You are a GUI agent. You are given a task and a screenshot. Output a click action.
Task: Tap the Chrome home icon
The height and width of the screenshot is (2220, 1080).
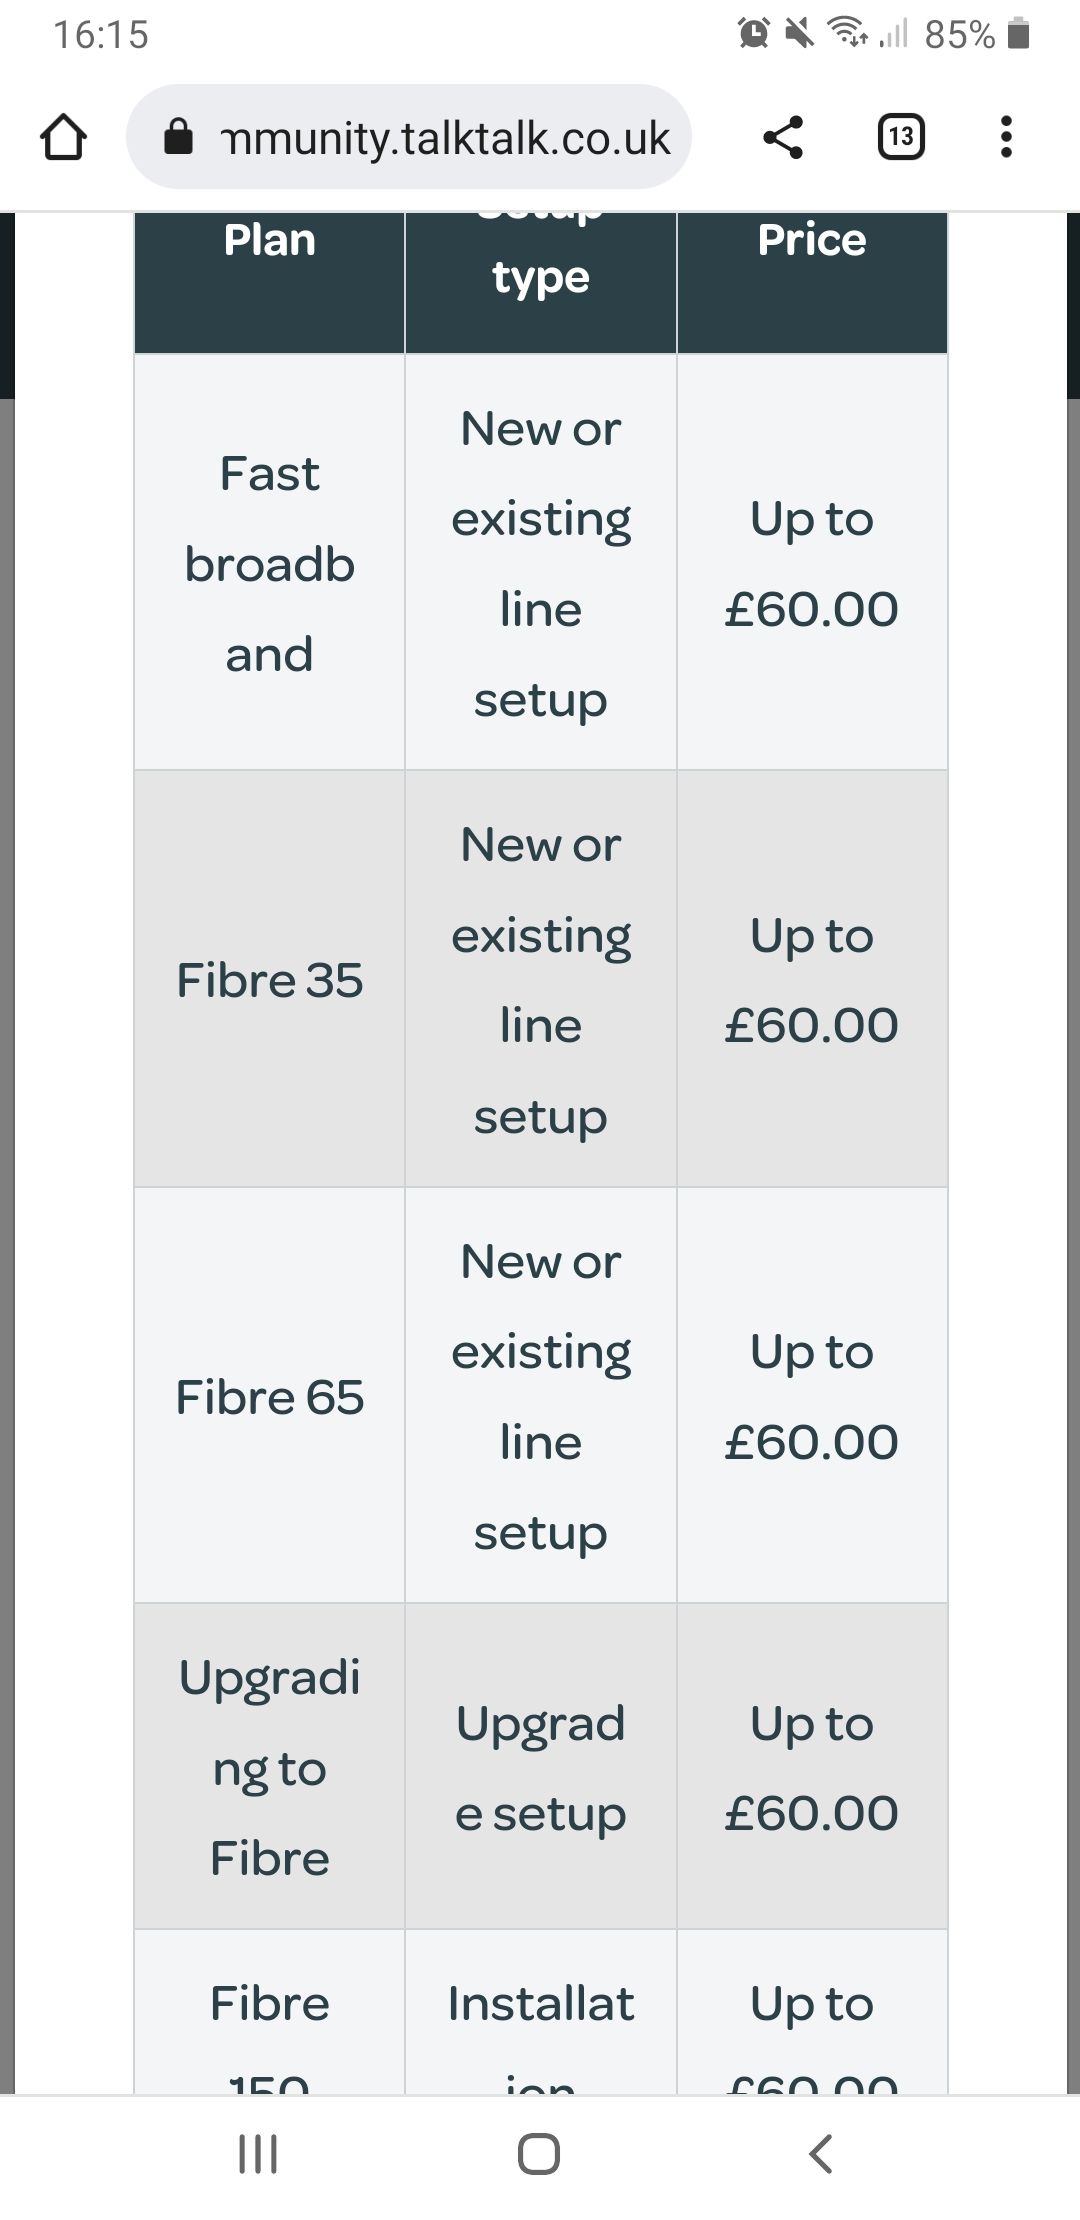pyautogui.click(x=63, y=138)
